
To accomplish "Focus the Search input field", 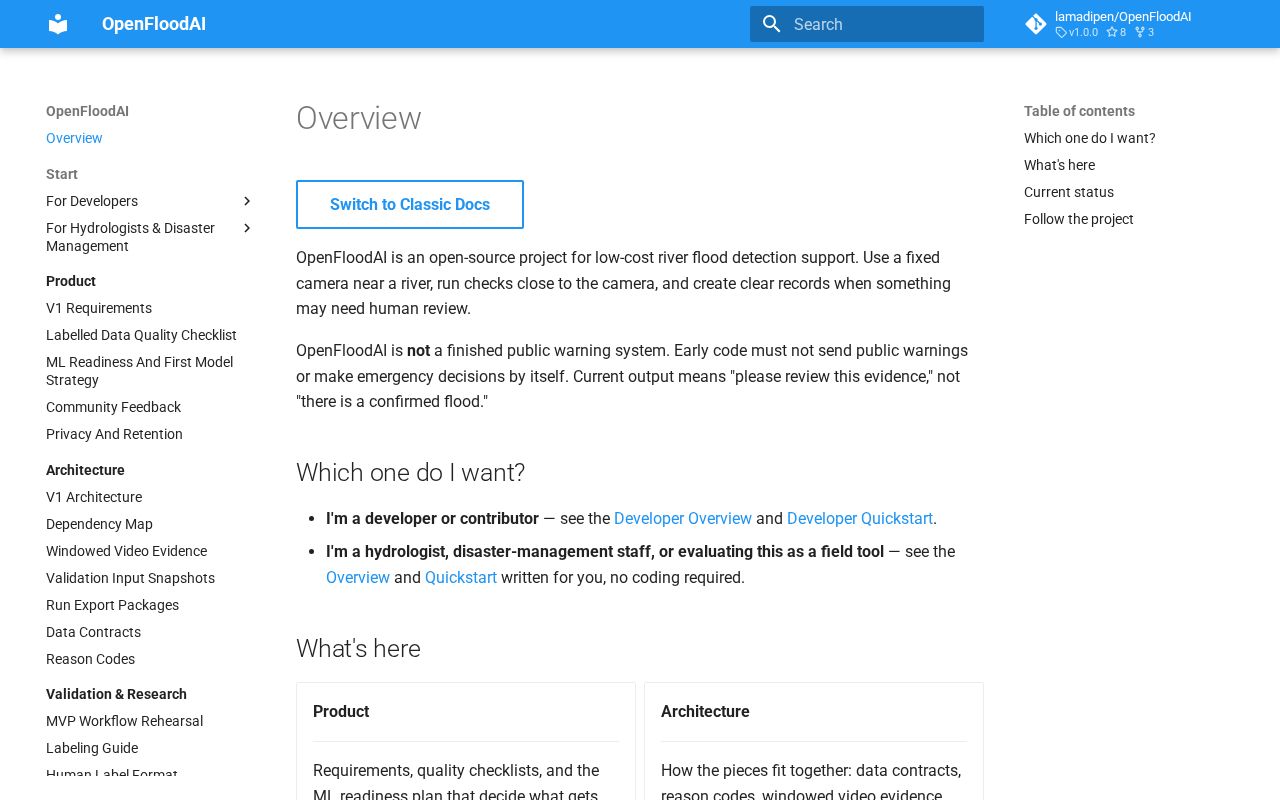I will (x=867, y=24).
